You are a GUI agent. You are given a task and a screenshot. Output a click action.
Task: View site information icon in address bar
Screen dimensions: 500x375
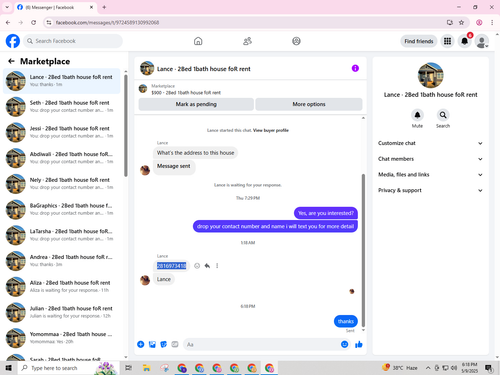tap(49, 22)
